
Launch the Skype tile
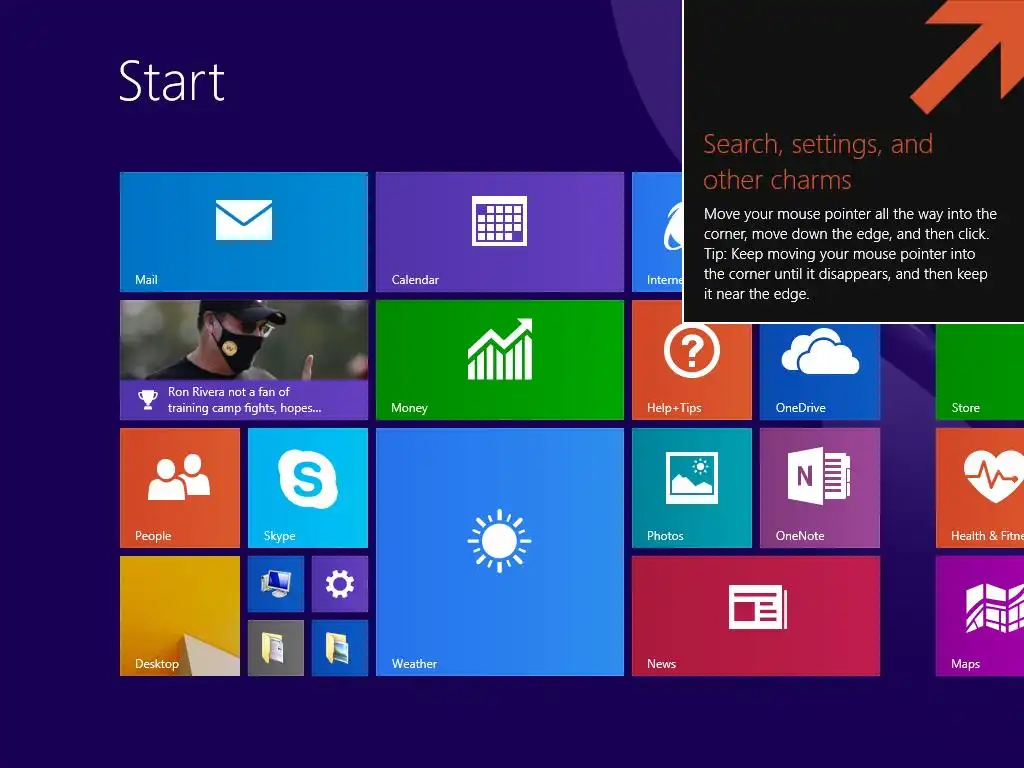point(308,488)
